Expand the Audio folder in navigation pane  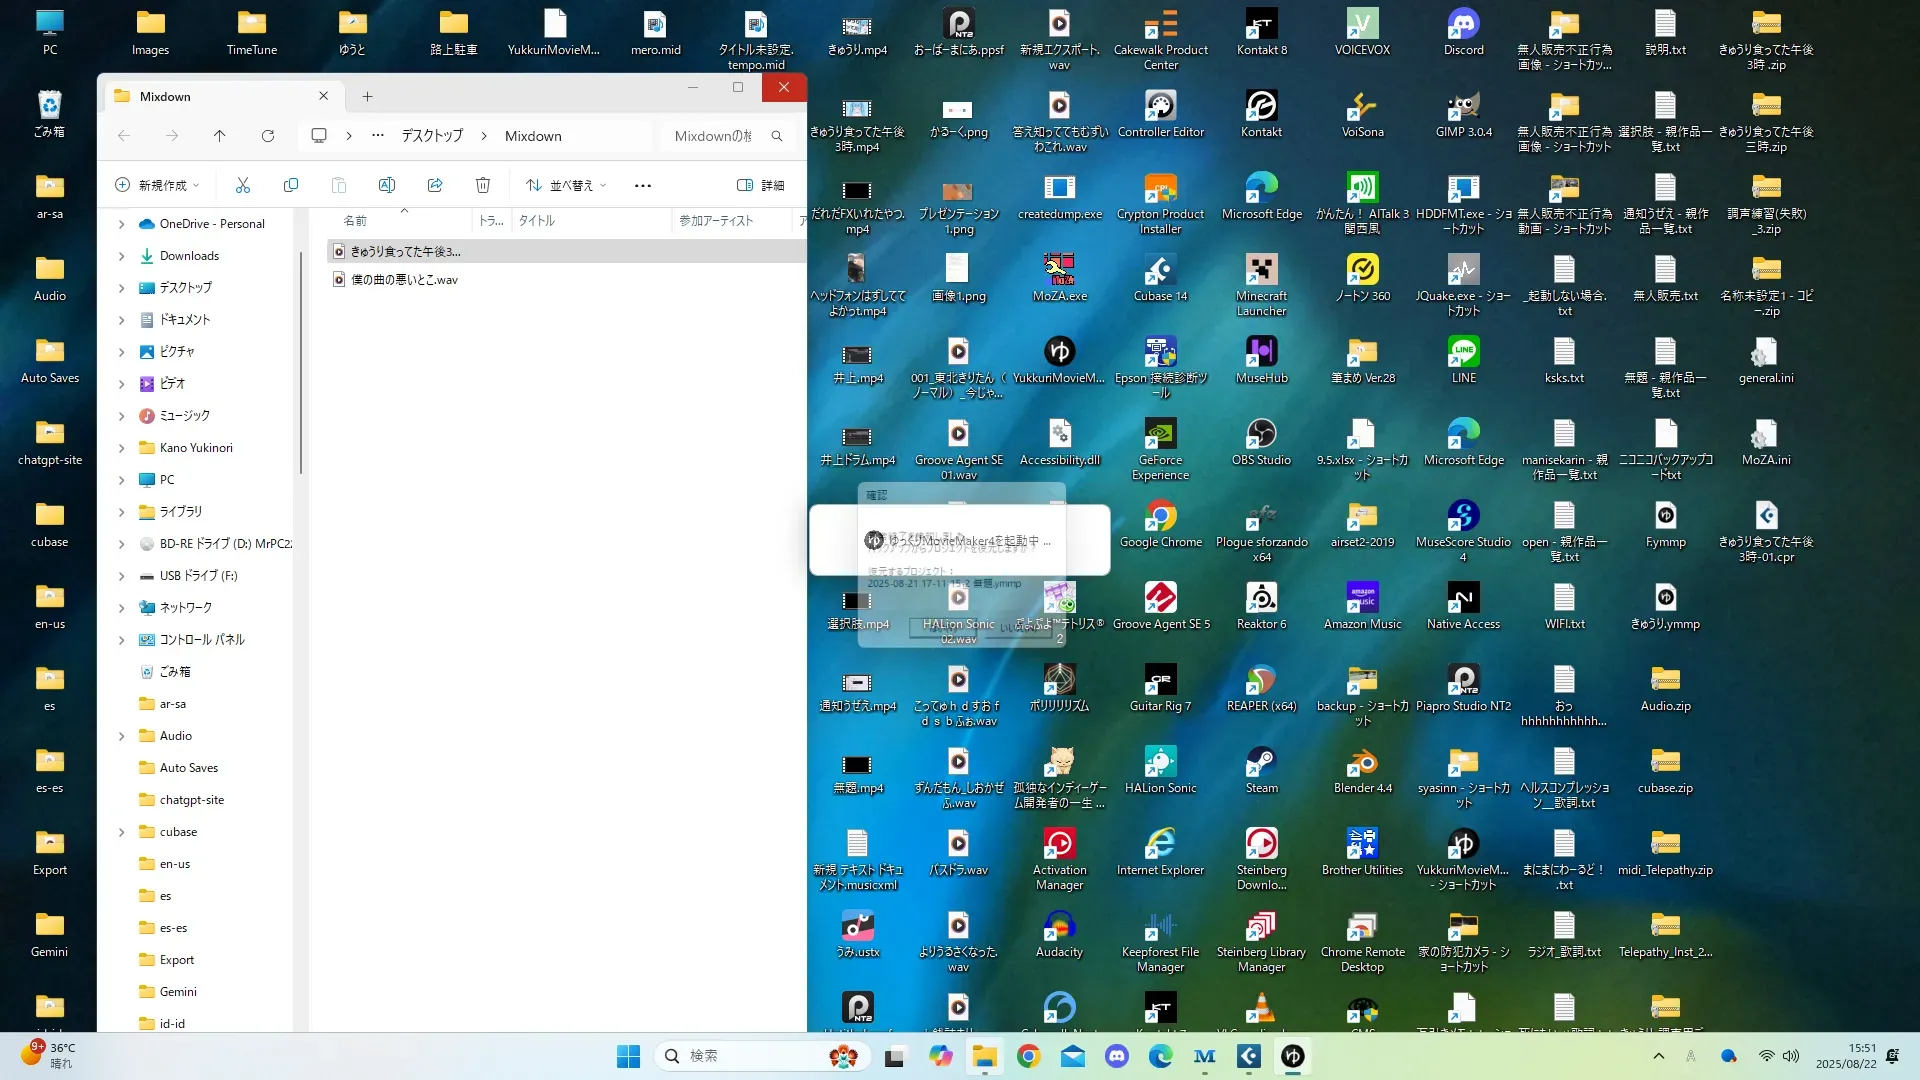point(122,736)
